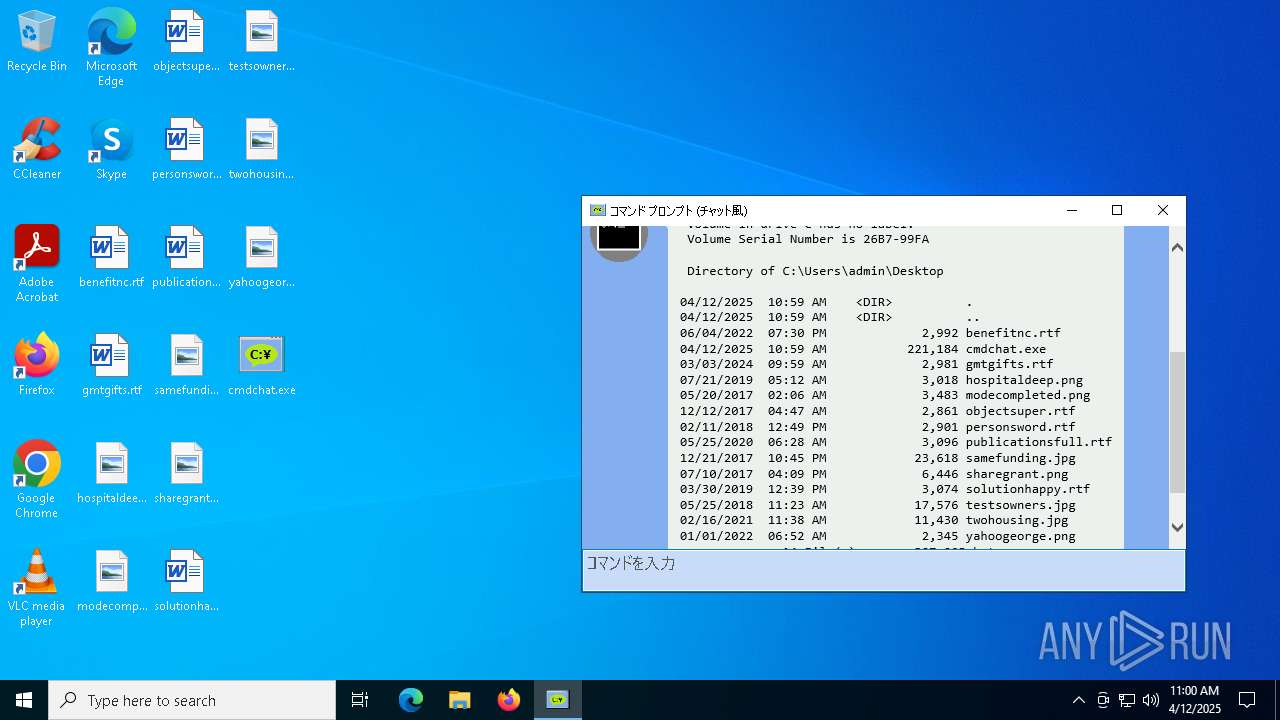1280x720 pixels.
Task: Click the chat window scroll up arrow
Action: [x=1177, y=247]
